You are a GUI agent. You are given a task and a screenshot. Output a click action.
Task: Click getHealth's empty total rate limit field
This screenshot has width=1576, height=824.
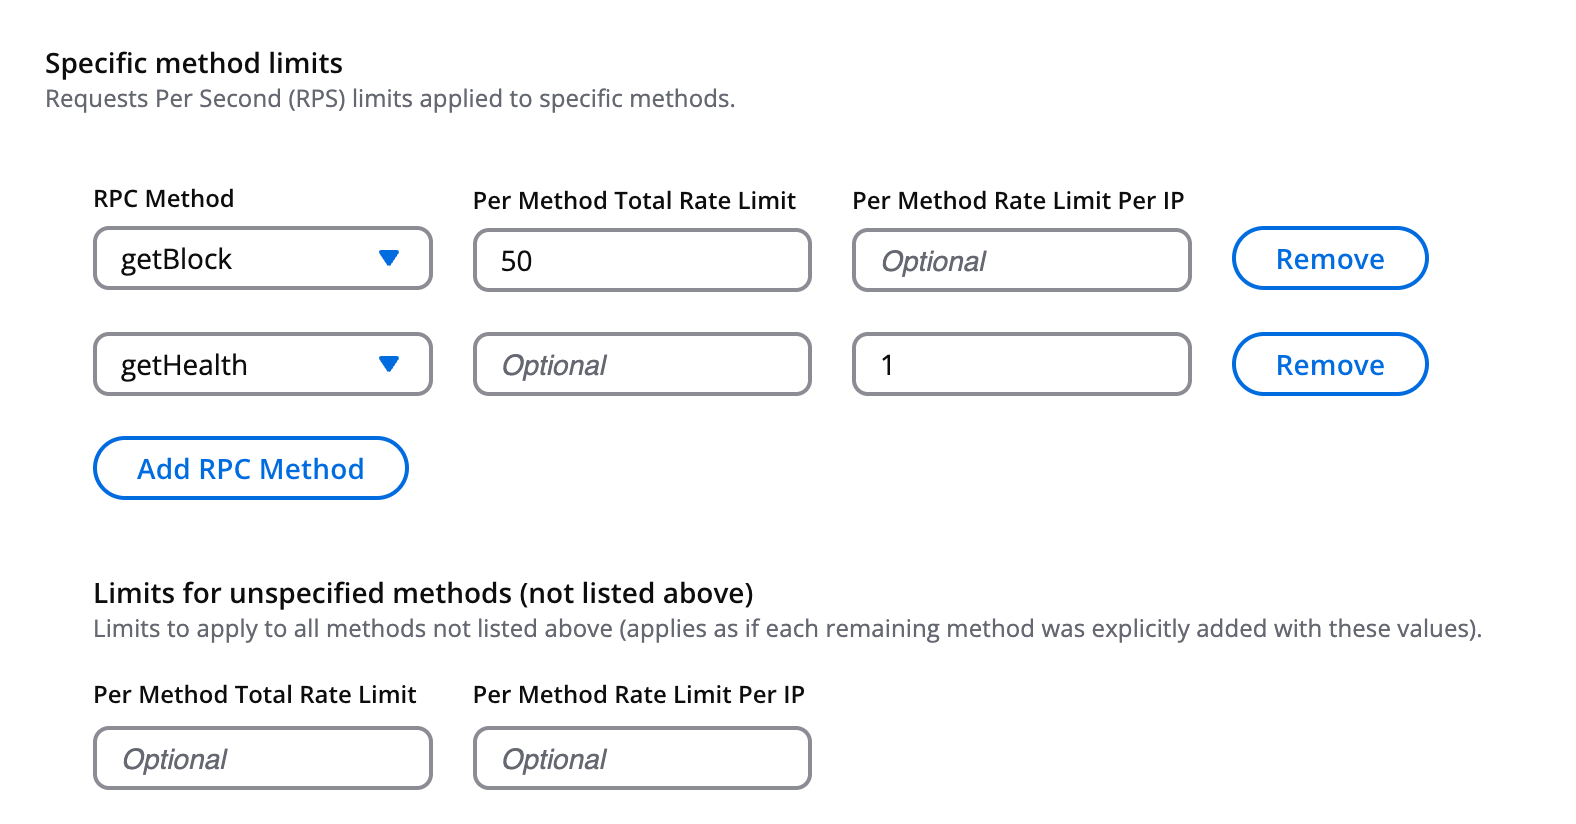pos(641,365)
